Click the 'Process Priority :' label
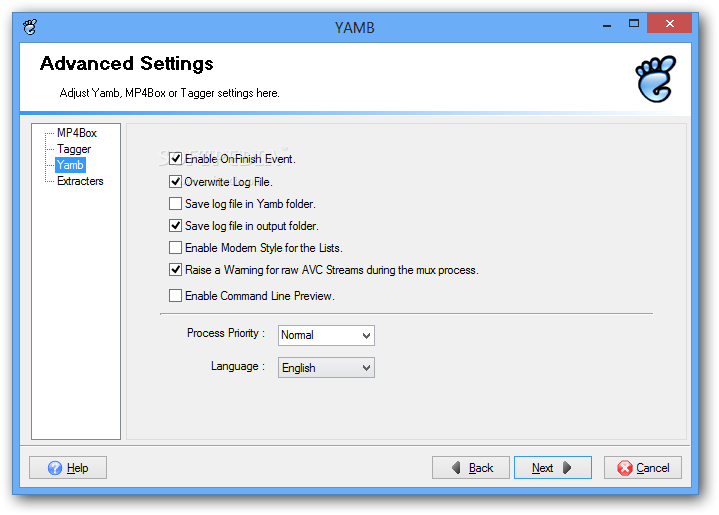719x515 pixels. 226,333
